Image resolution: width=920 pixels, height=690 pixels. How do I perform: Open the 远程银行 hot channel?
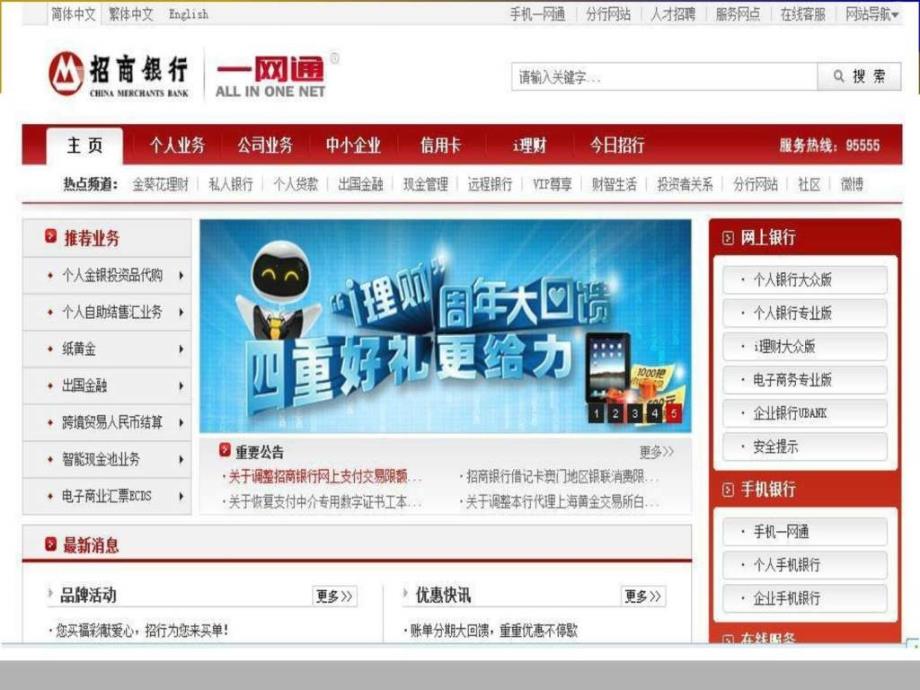(490, 184)
